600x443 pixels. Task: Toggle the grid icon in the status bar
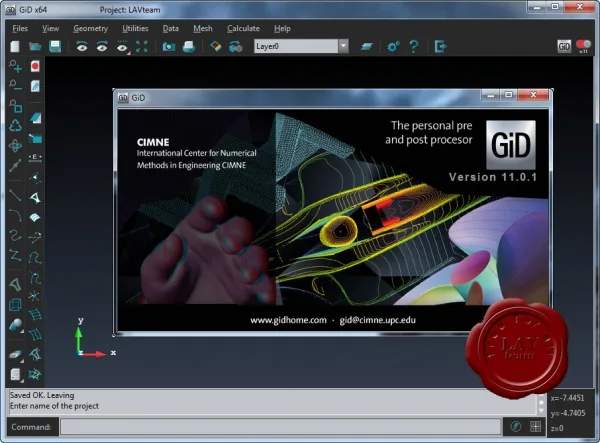point(535,426)
